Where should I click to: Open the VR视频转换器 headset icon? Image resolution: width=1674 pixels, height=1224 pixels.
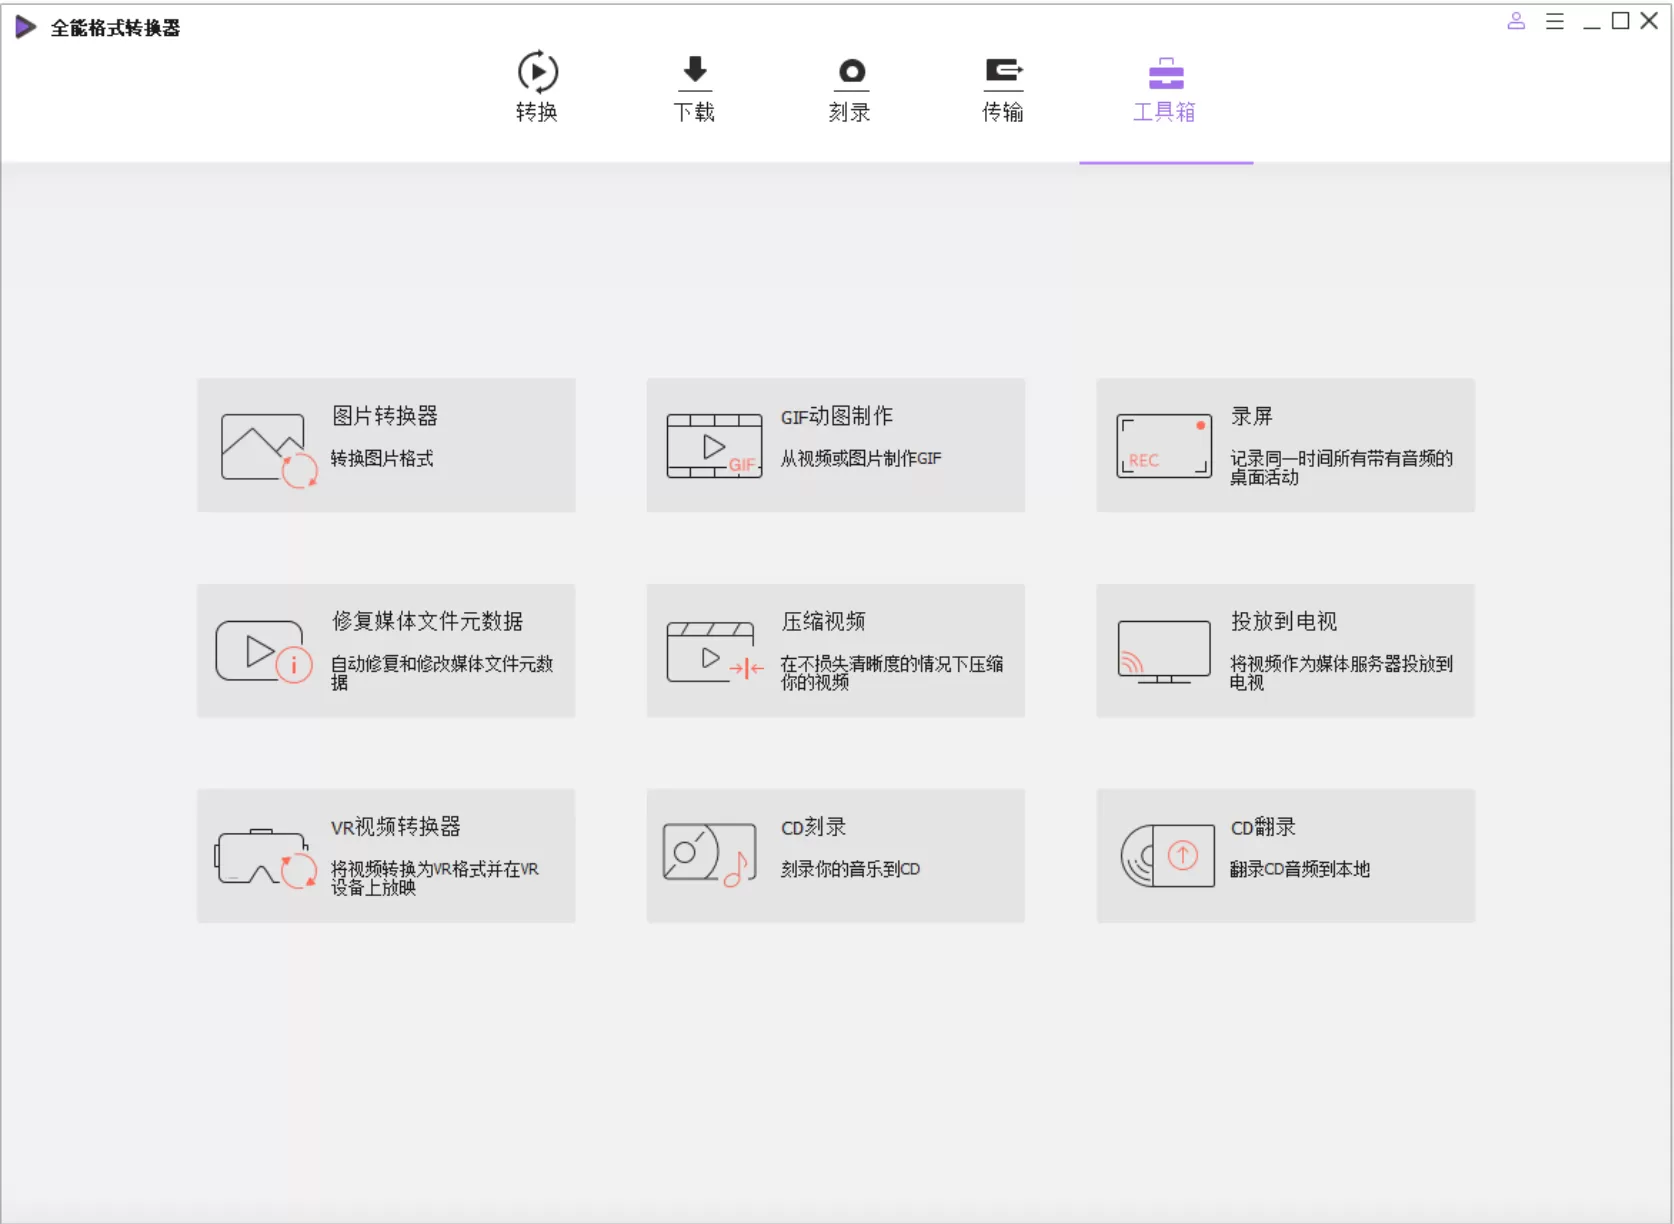coord(265,858)
